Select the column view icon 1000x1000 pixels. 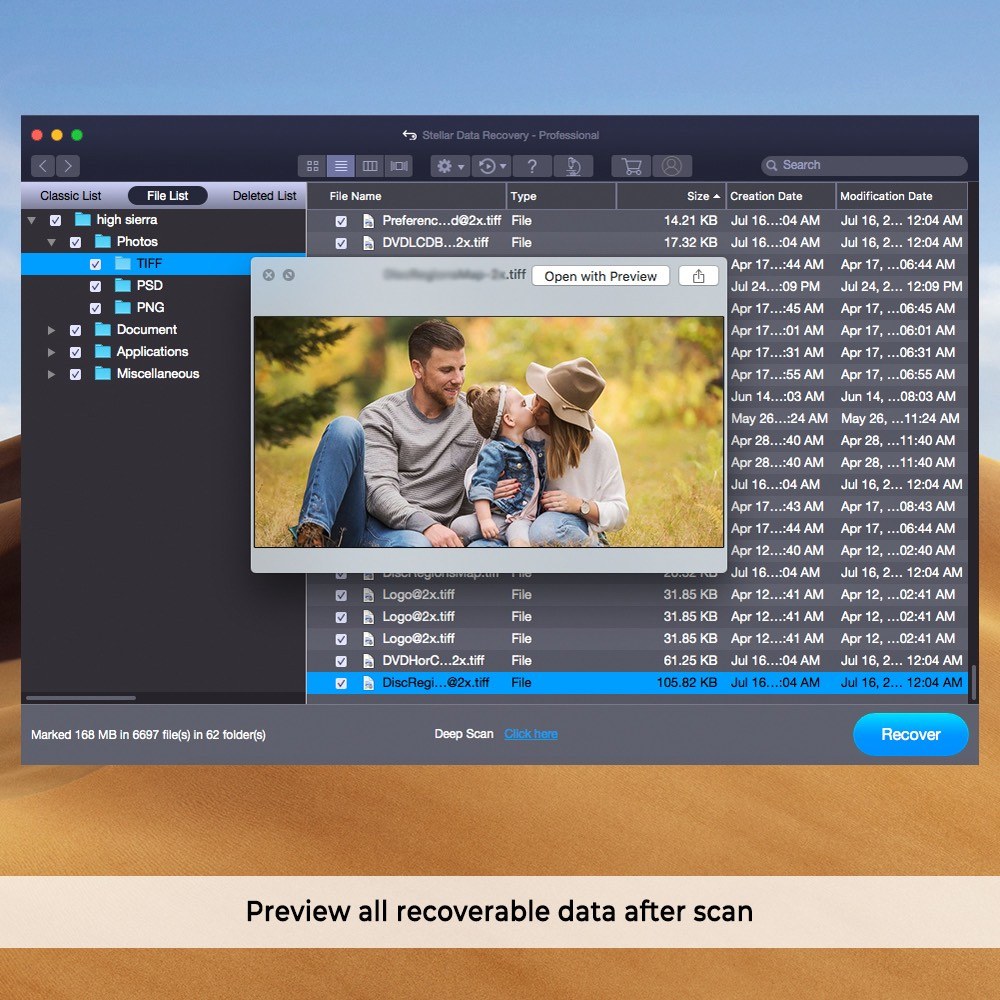click(x=370, y=166)
